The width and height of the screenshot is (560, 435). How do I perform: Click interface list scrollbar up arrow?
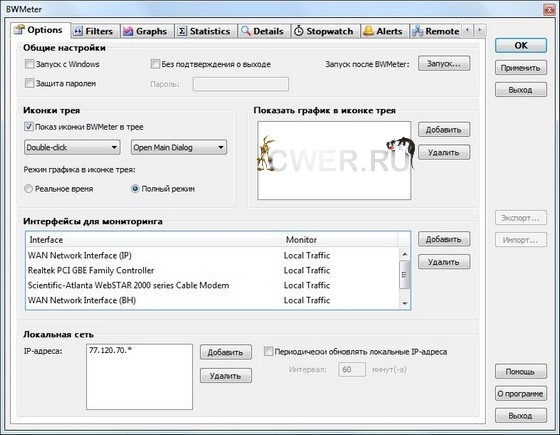(405, 254)
